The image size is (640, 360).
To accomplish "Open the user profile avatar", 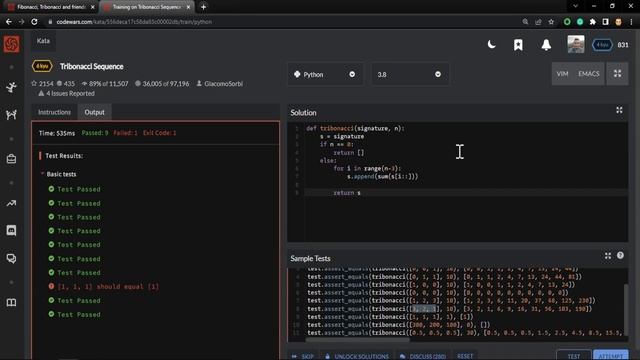I will point(576,44).
